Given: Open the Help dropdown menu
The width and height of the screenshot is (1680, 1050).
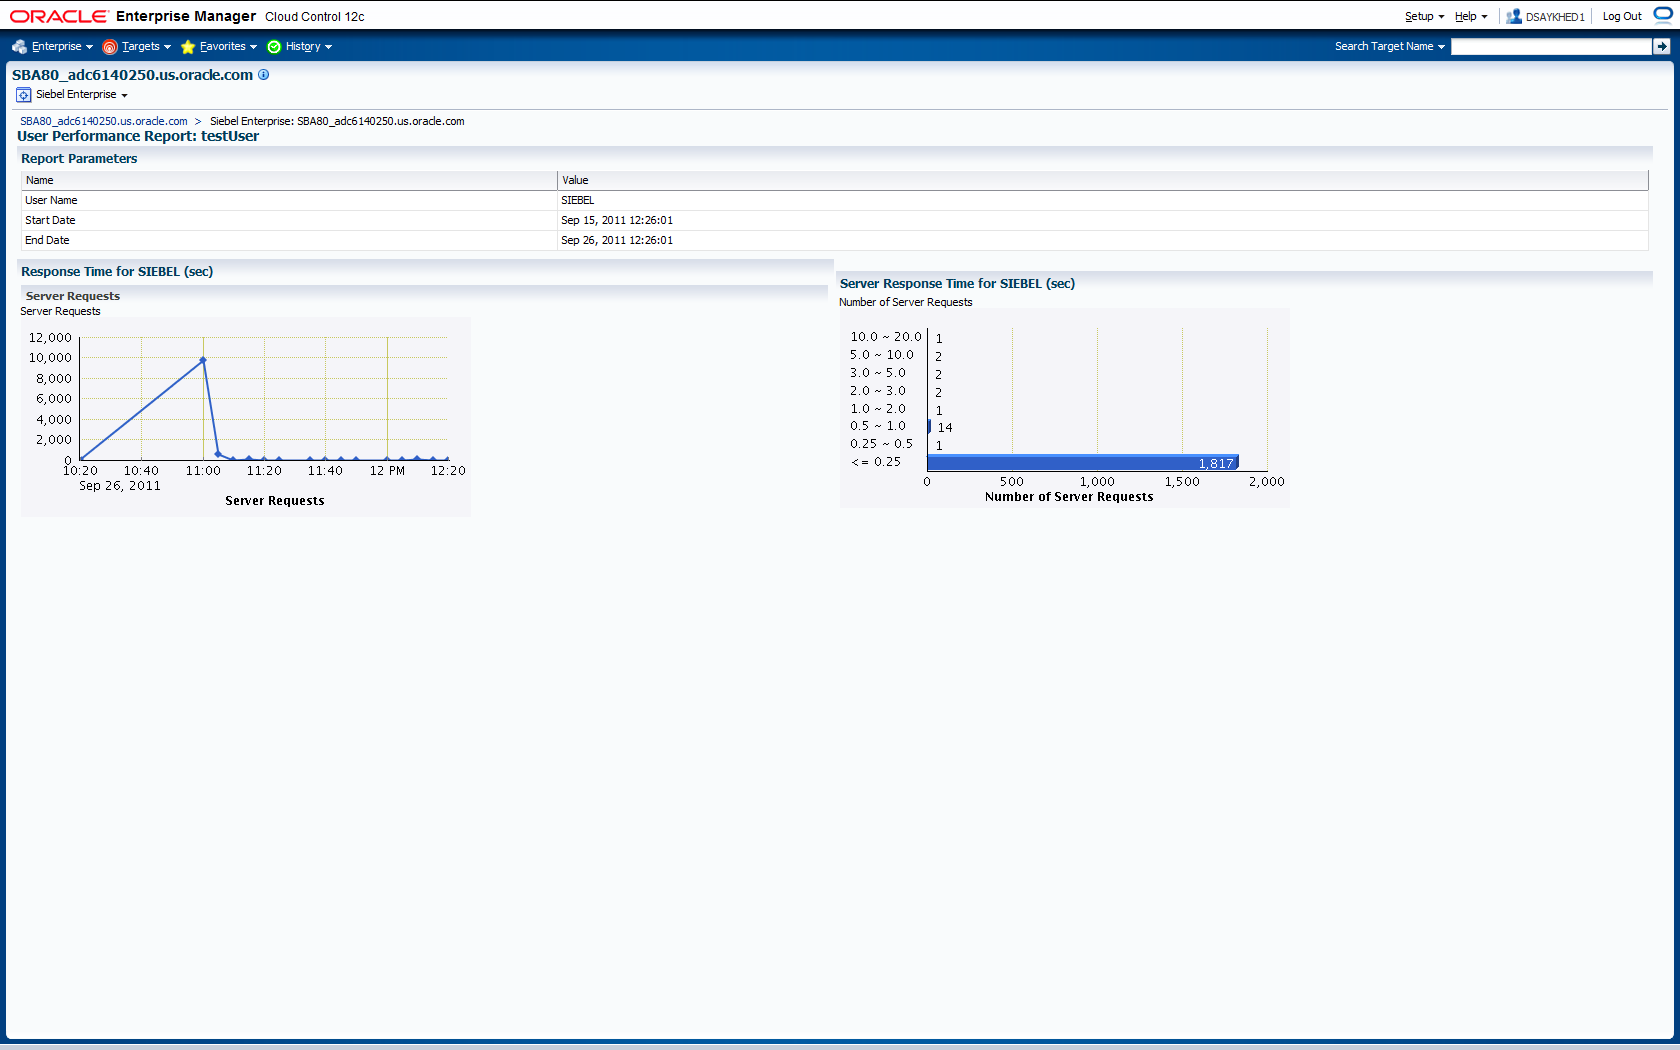Looking at the screenshot, I should 1471,17.
